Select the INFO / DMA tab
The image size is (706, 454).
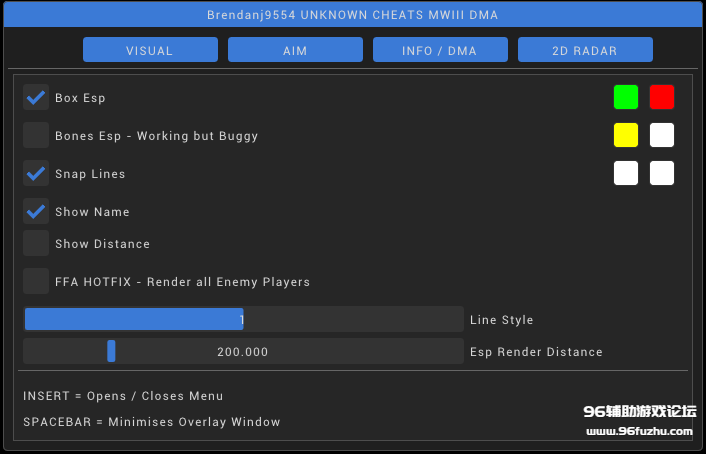click(x=440, y=50)
